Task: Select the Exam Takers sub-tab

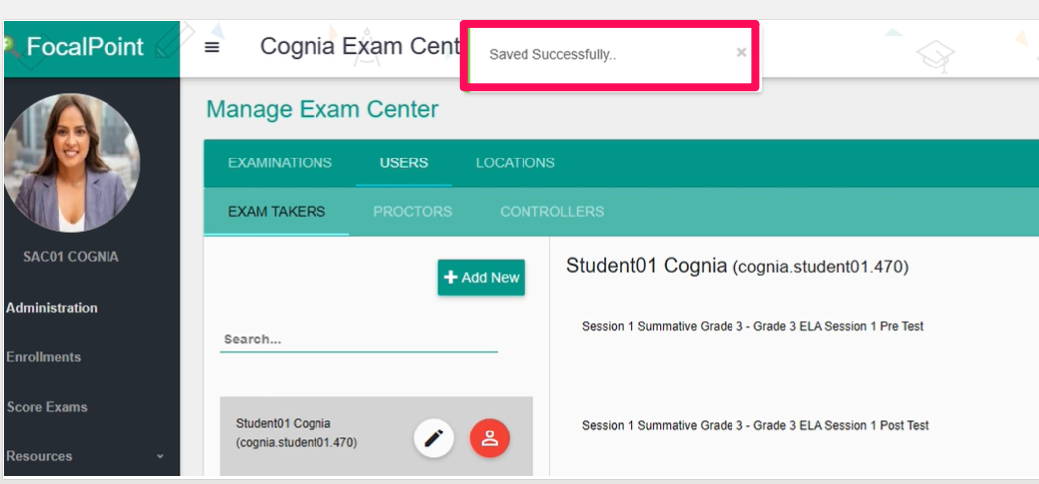Action: (x=276, y=212)
